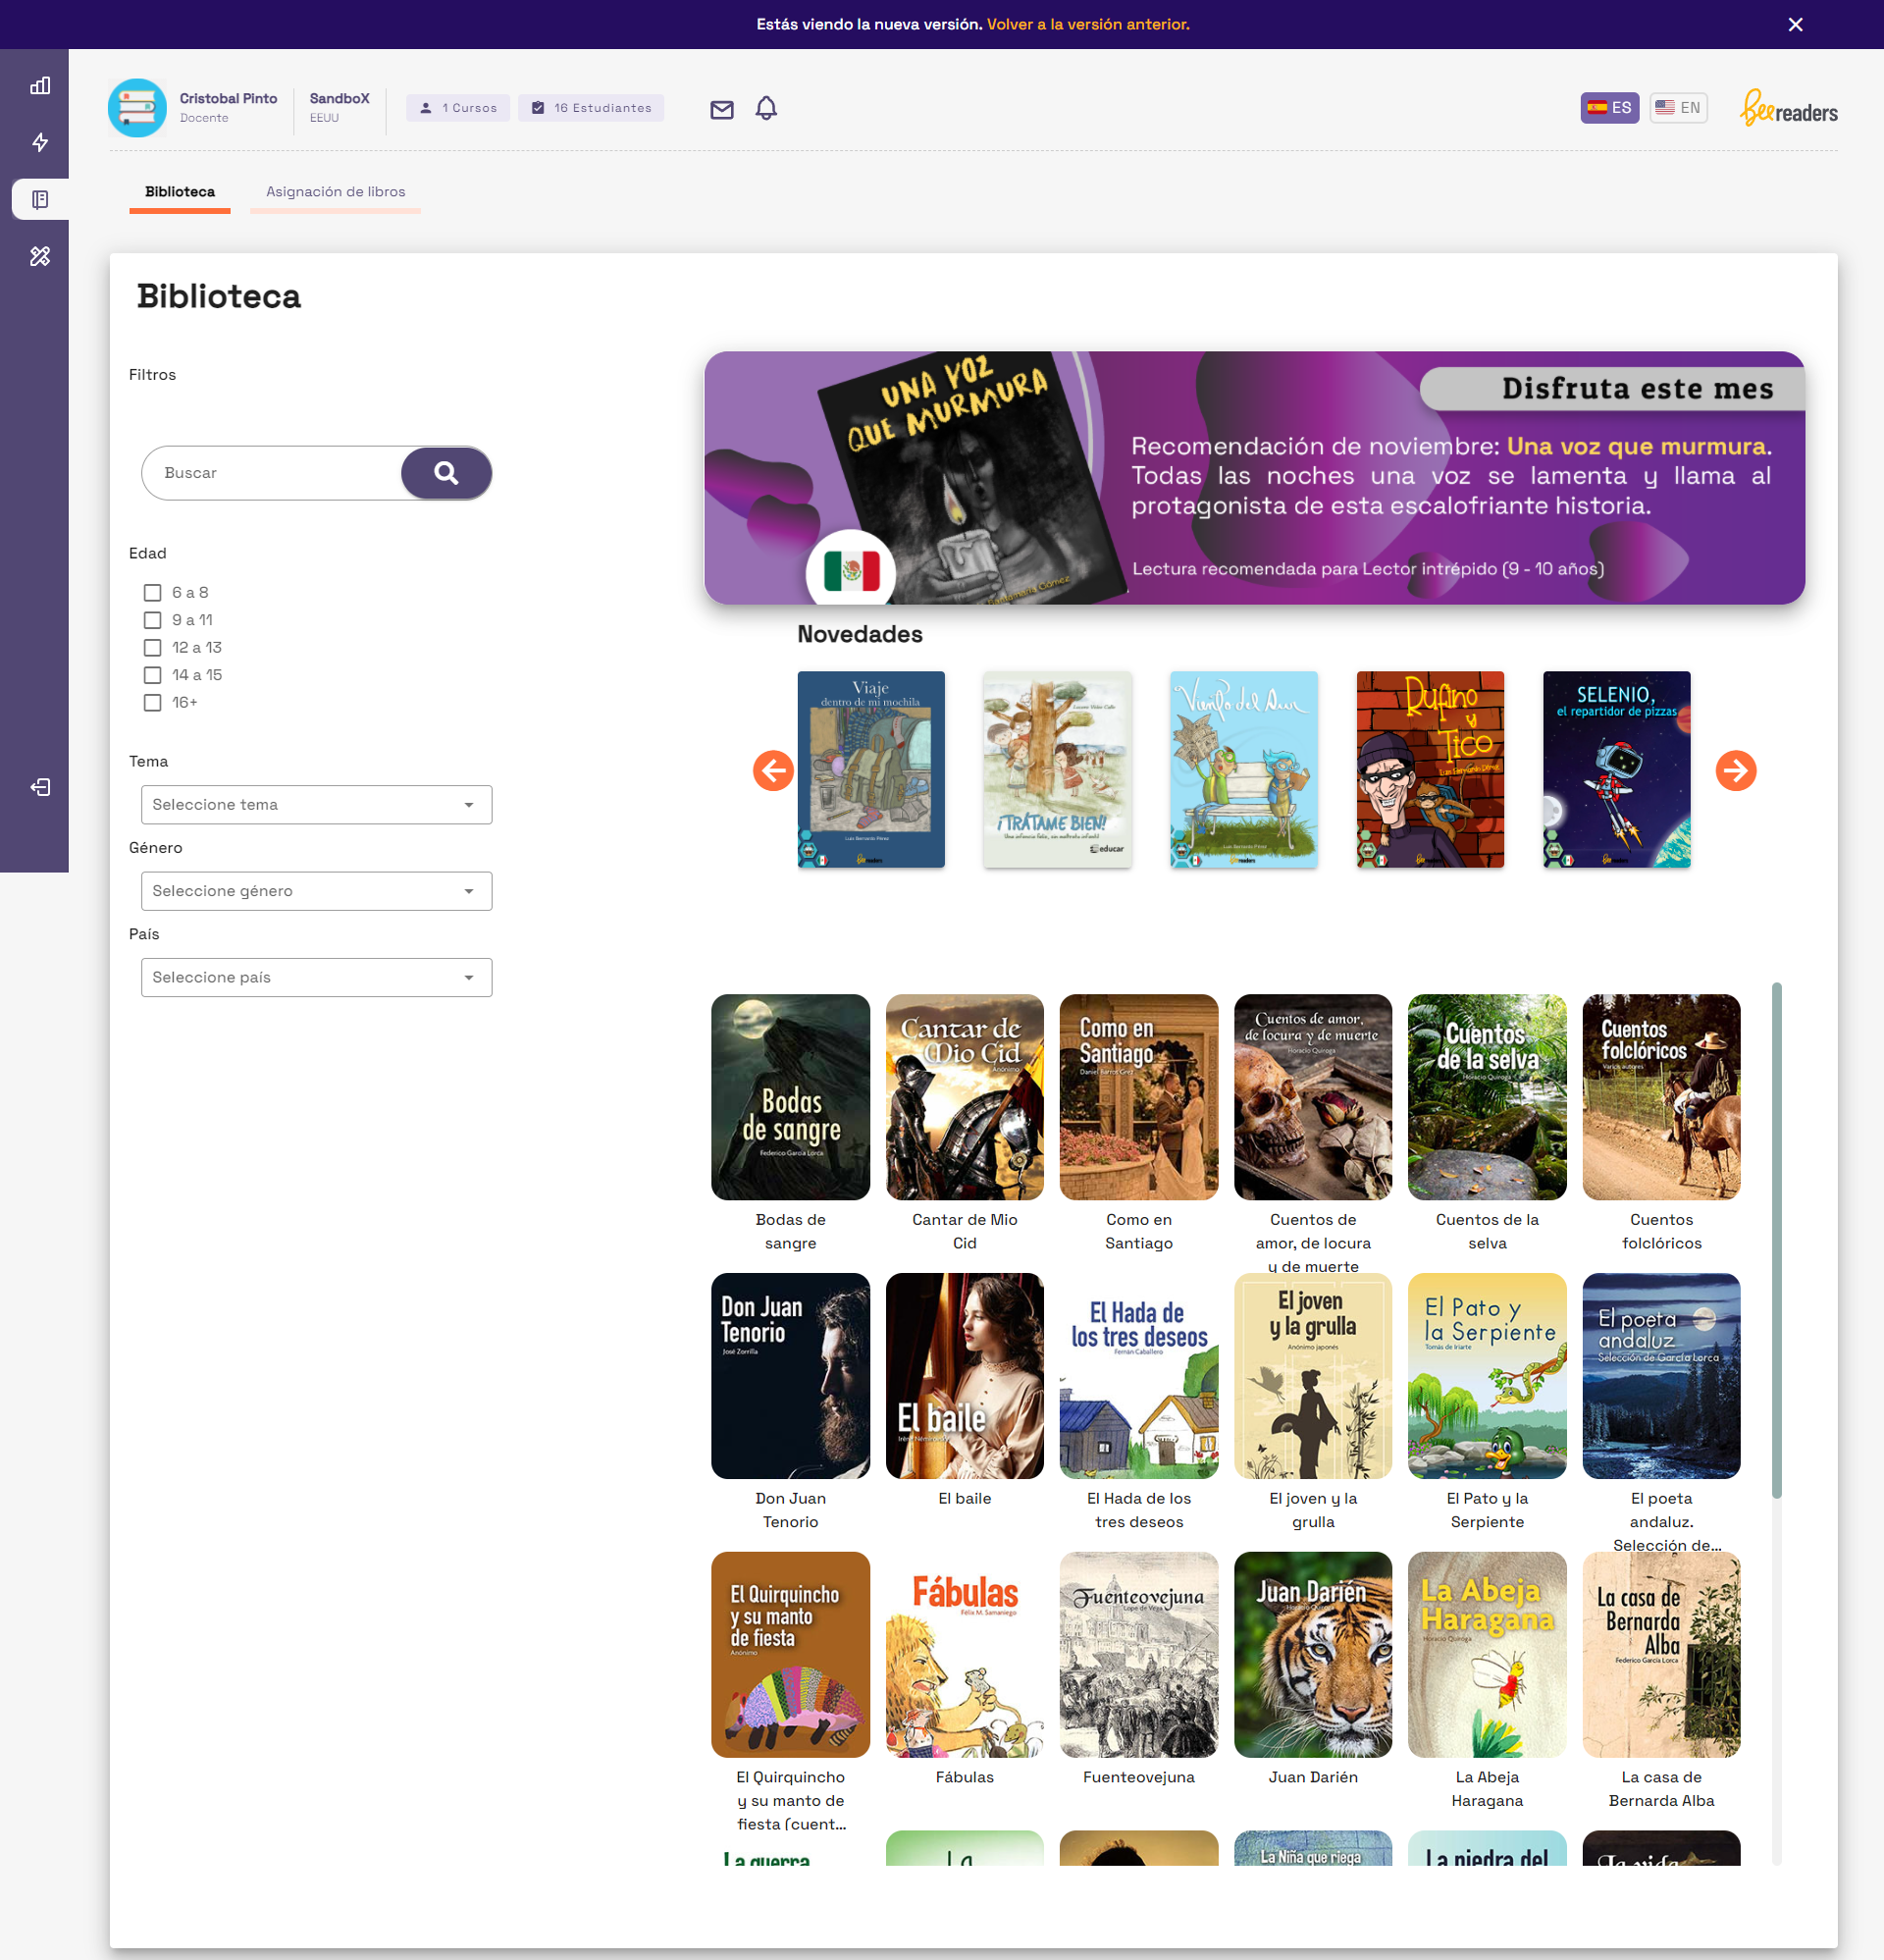Click the 16 Estudiantes badge
1884x1960 pixels.
tap(591, 108)
